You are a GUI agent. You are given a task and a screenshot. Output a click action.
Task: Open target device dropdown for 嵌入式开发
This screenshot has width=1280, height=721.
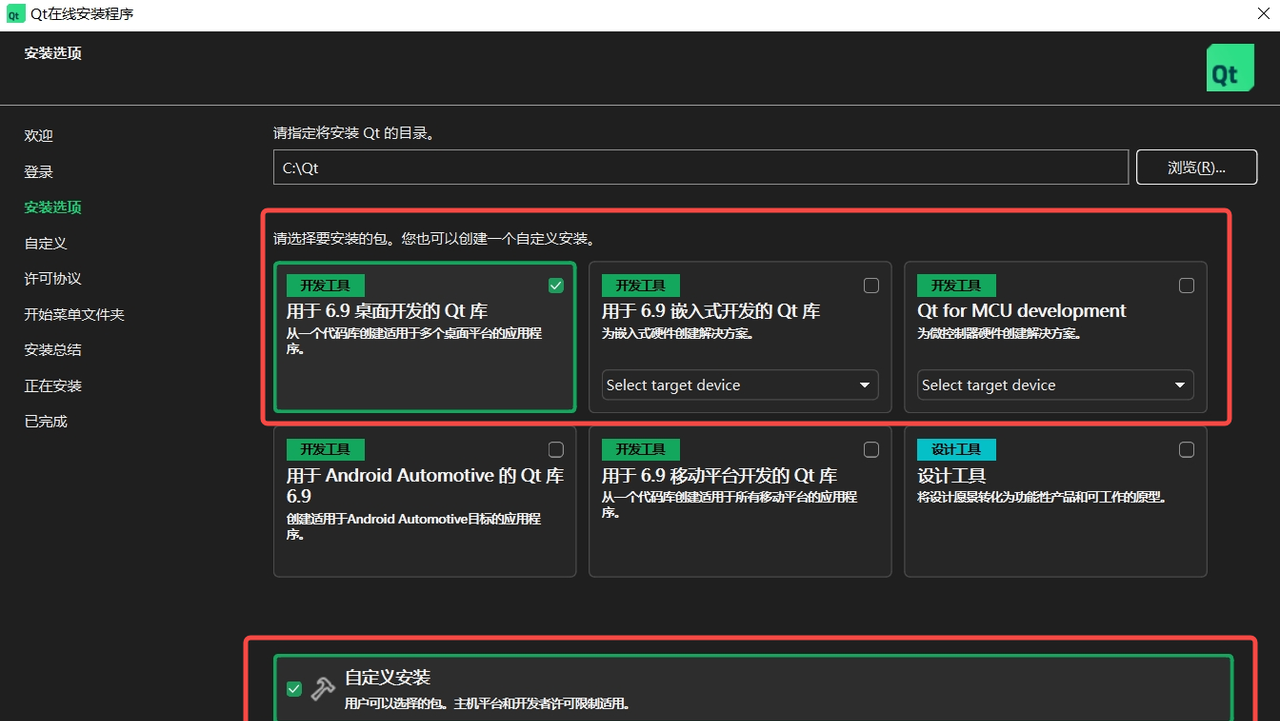point(739,385)
